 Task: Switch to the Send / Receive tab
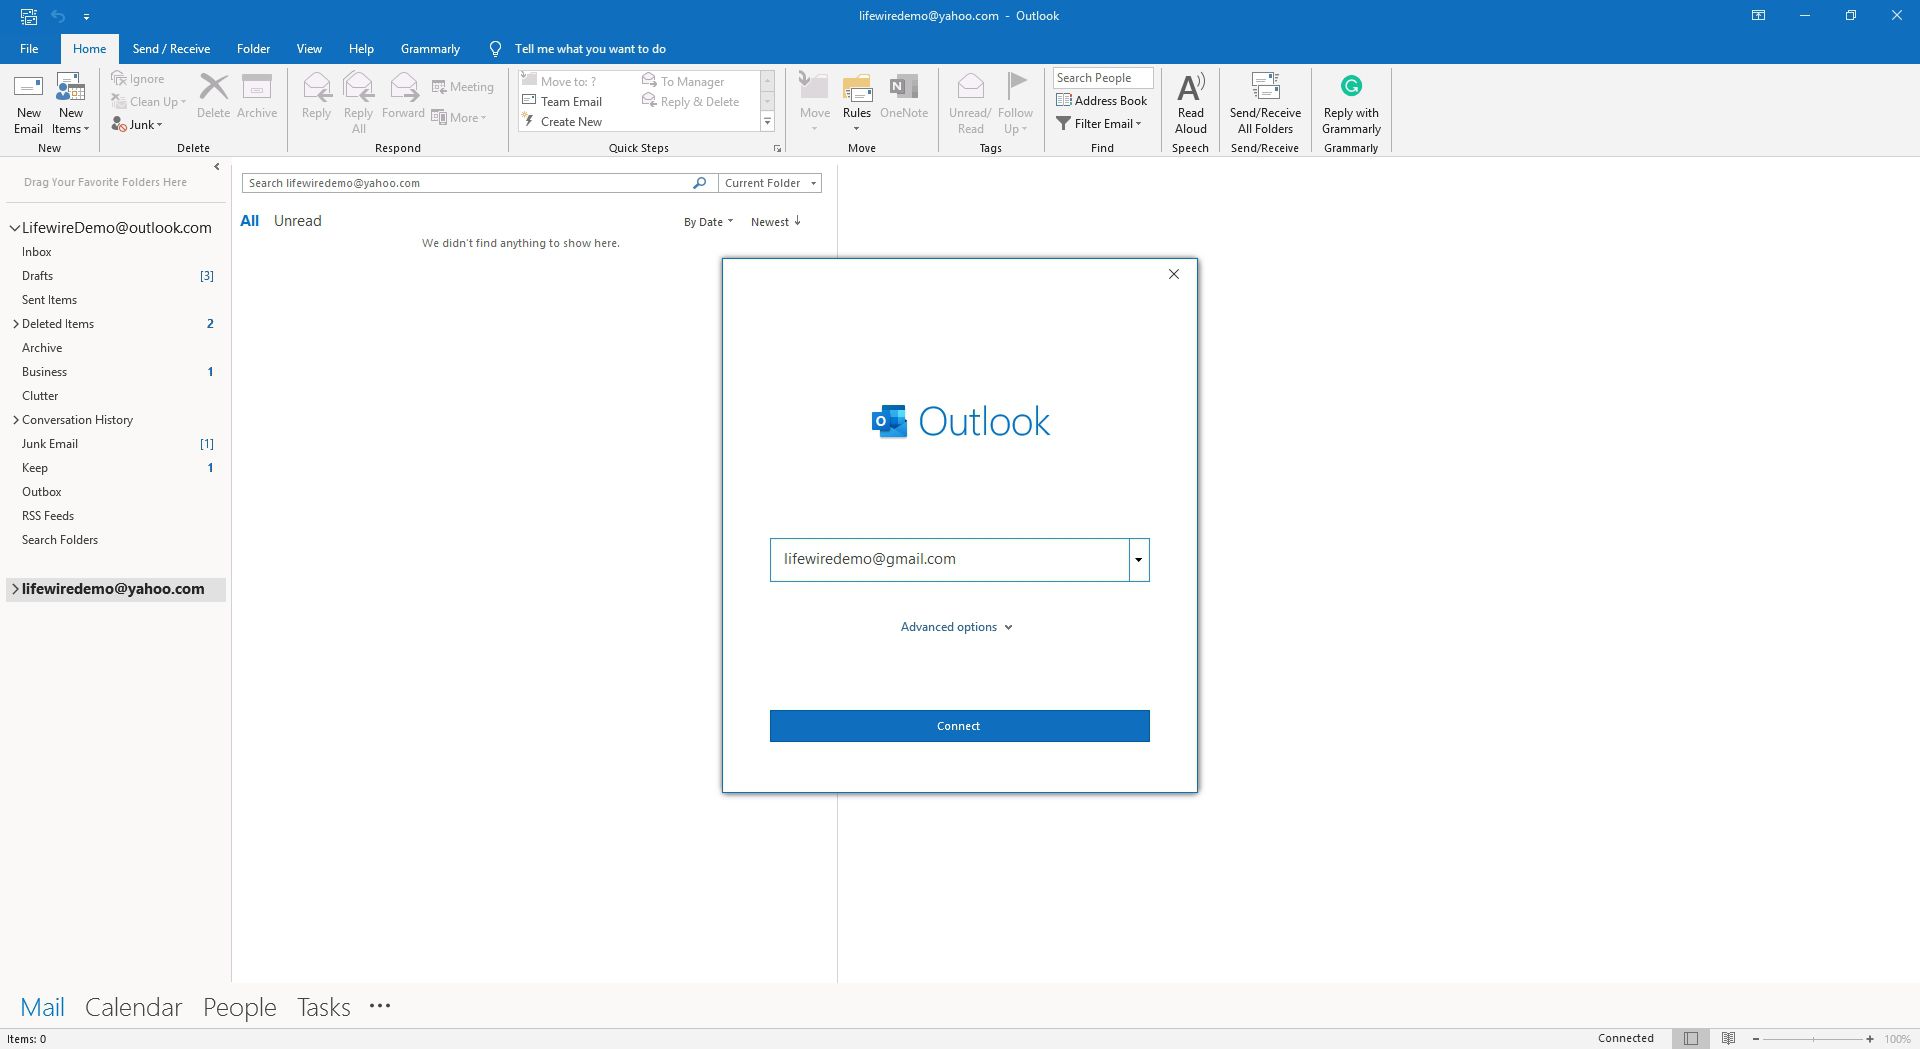click(x=171, y=49)
